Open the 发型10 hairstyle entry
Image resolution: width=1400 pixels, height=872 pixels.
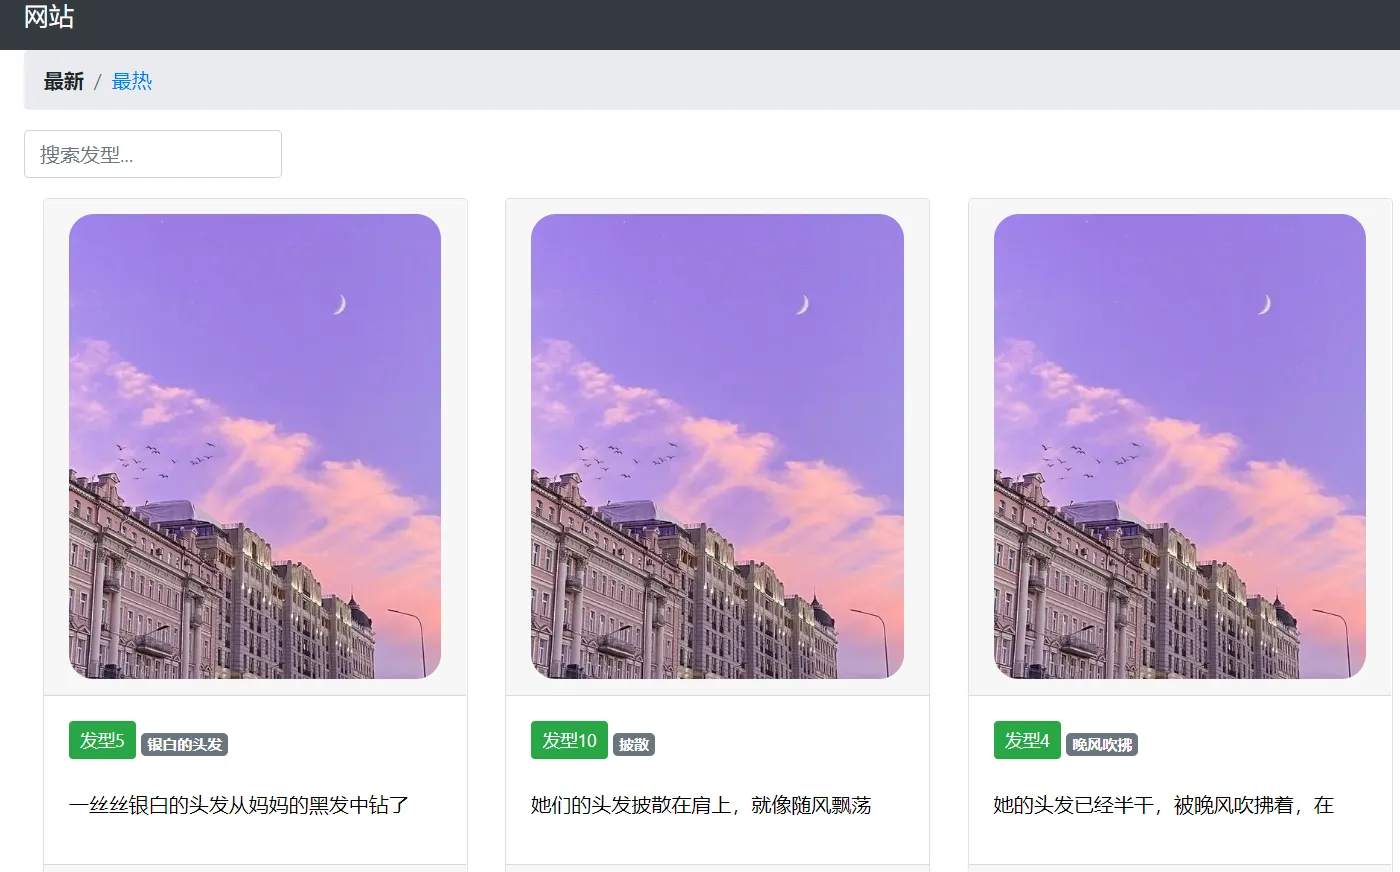pyautogui.click(x=568, y=740)
